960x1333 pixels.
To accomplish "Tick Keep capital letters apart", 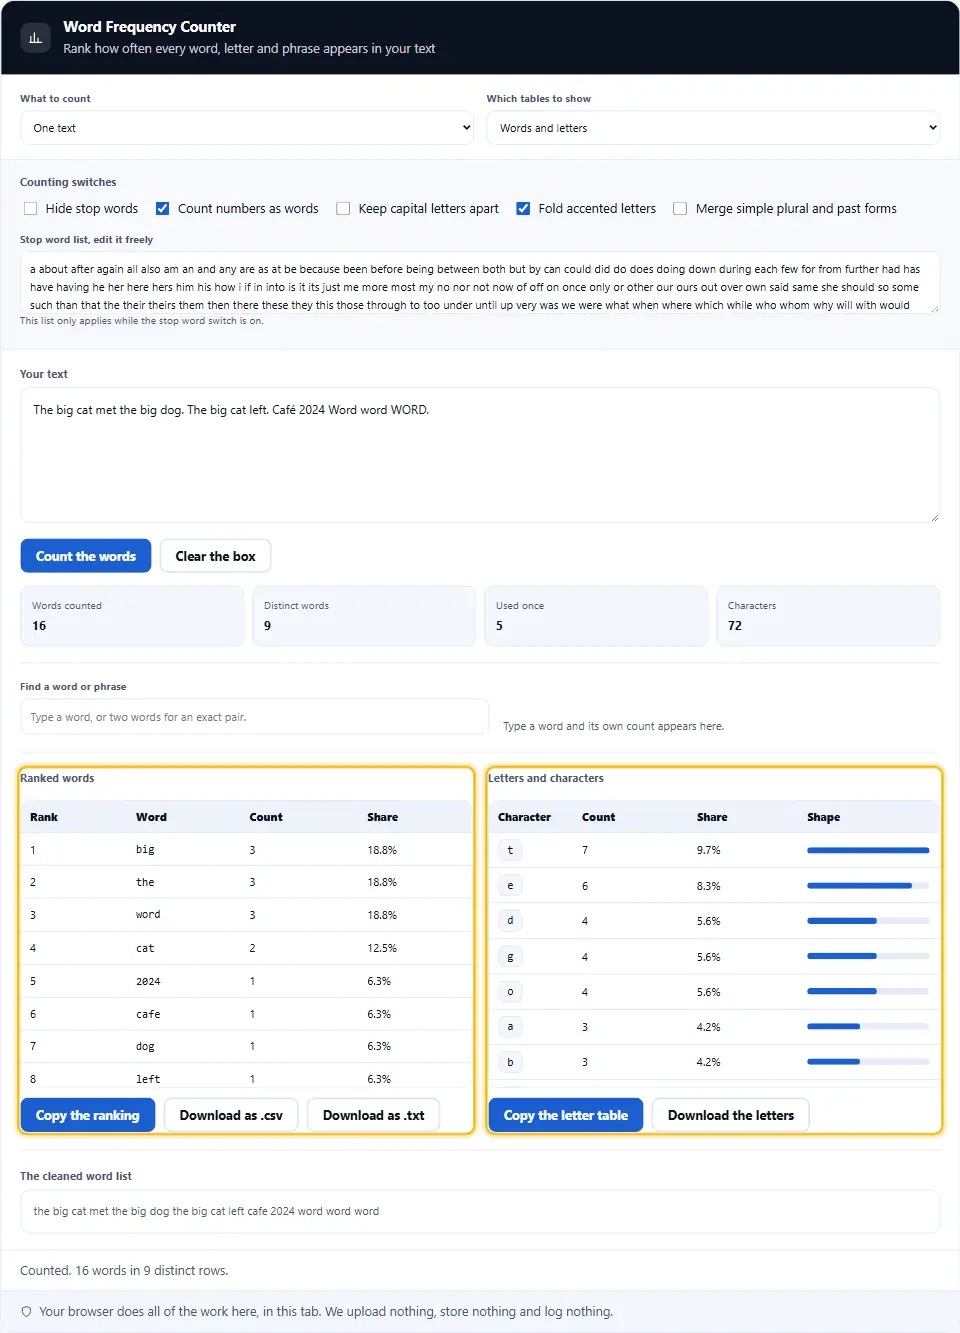I will tap(343, 208).
